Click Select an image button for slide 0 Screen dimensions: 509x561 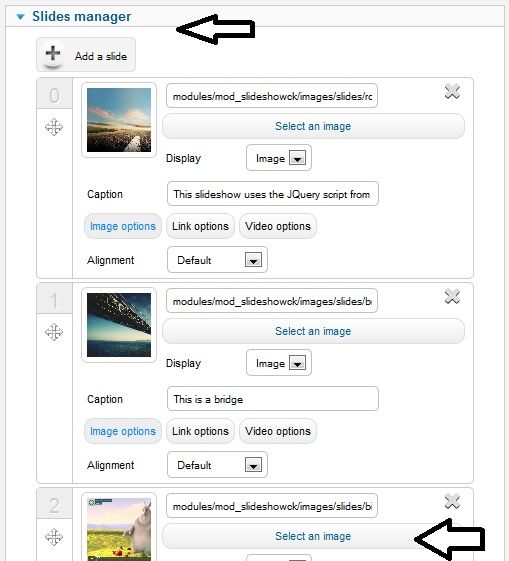(x=313, y=126)
